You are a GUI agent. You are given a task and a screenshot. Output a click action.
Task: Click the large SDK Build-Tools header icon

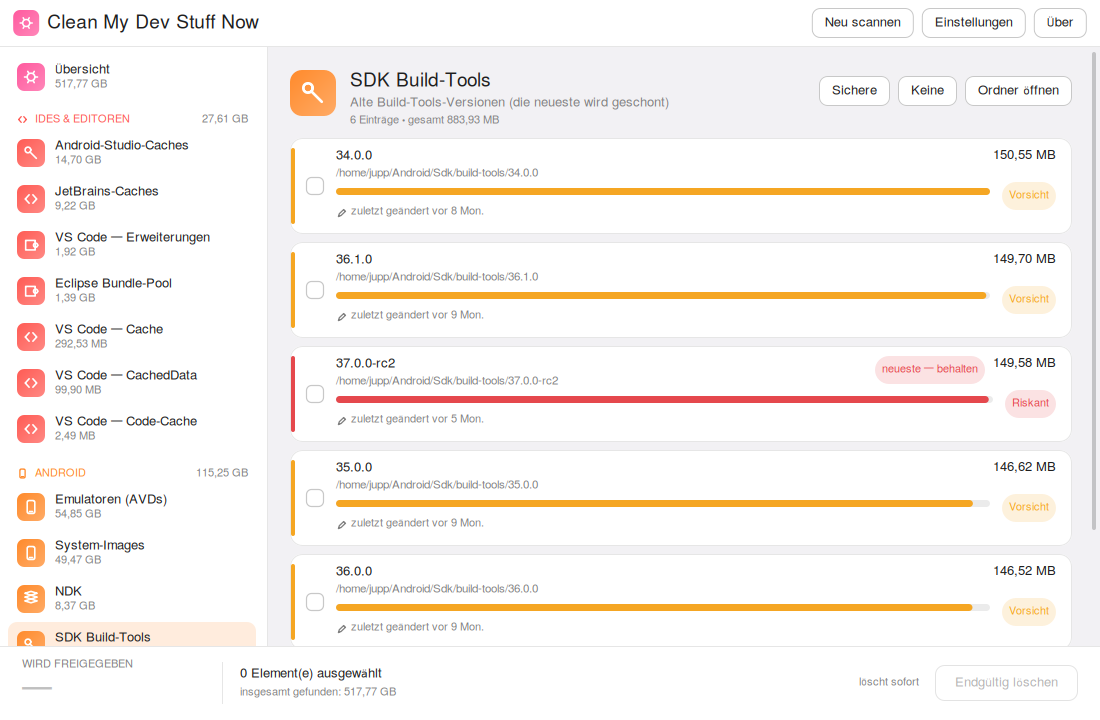[313, 93]
